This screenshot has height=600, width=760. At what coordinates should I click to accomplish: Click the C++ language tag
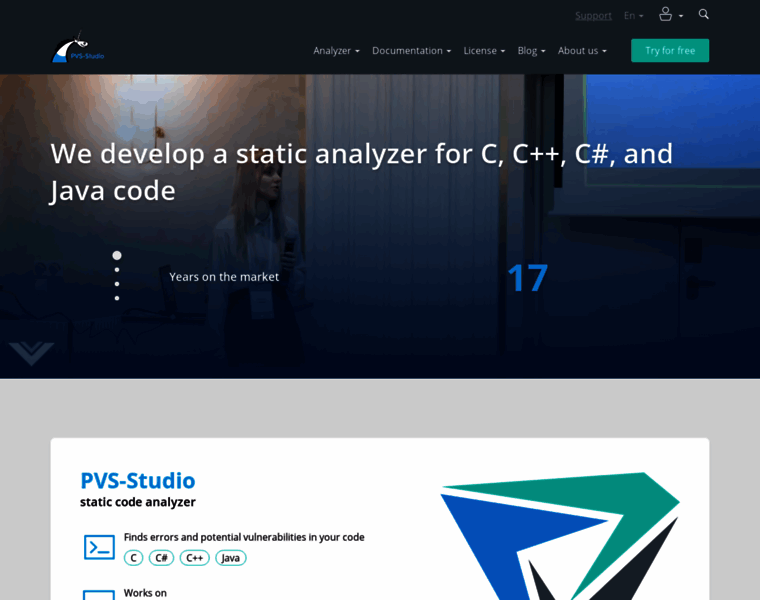coord(194,558)
